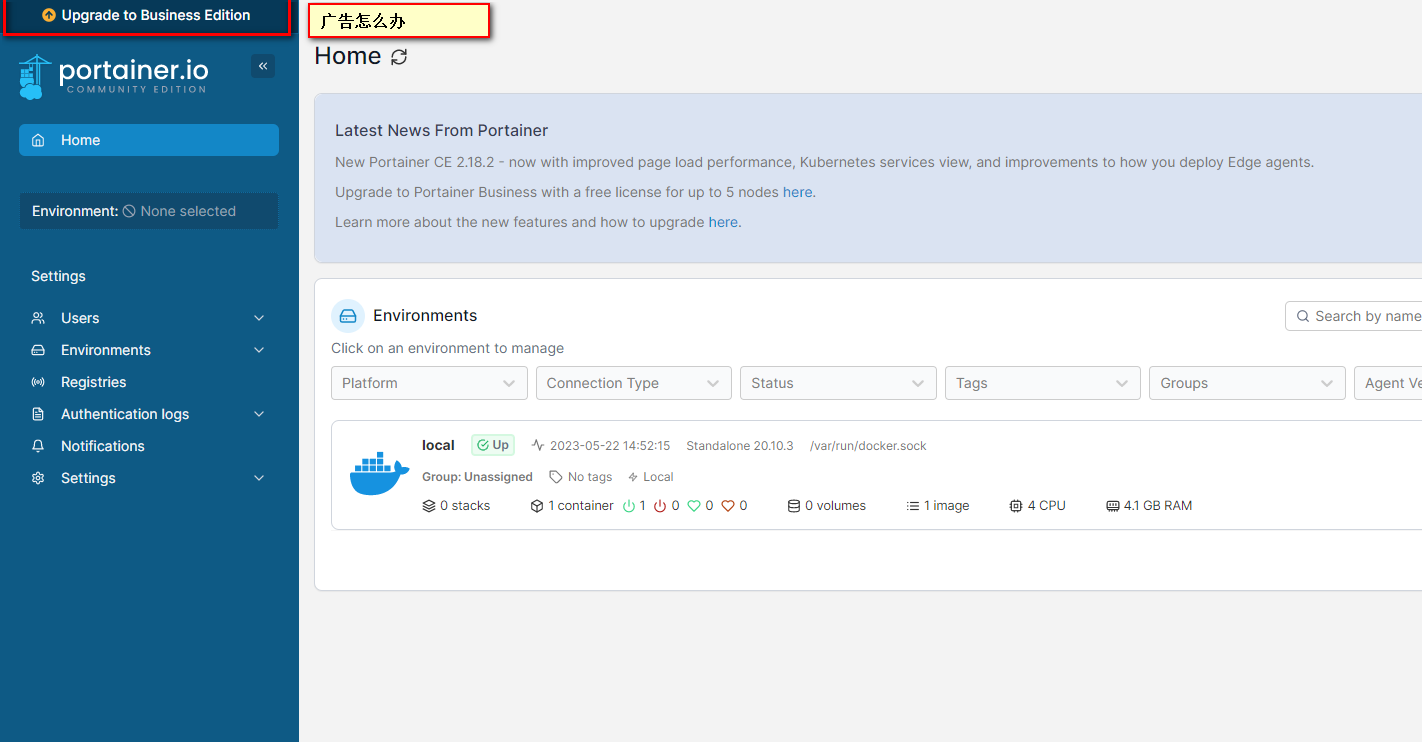1422x742 pixels.
Task: Click the Portainer.io logo
Action: (x=113, y=76)
